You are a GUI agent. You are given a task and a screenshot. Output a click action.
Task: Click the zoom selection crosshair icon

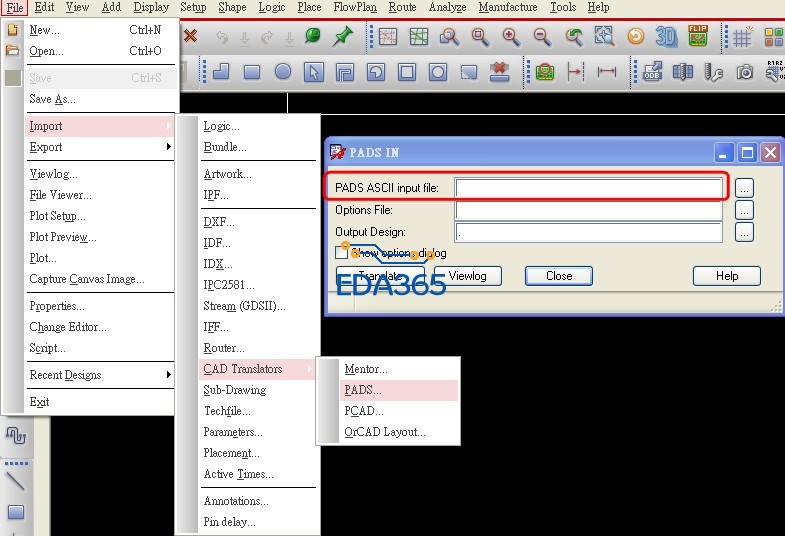tap(604, 36)
